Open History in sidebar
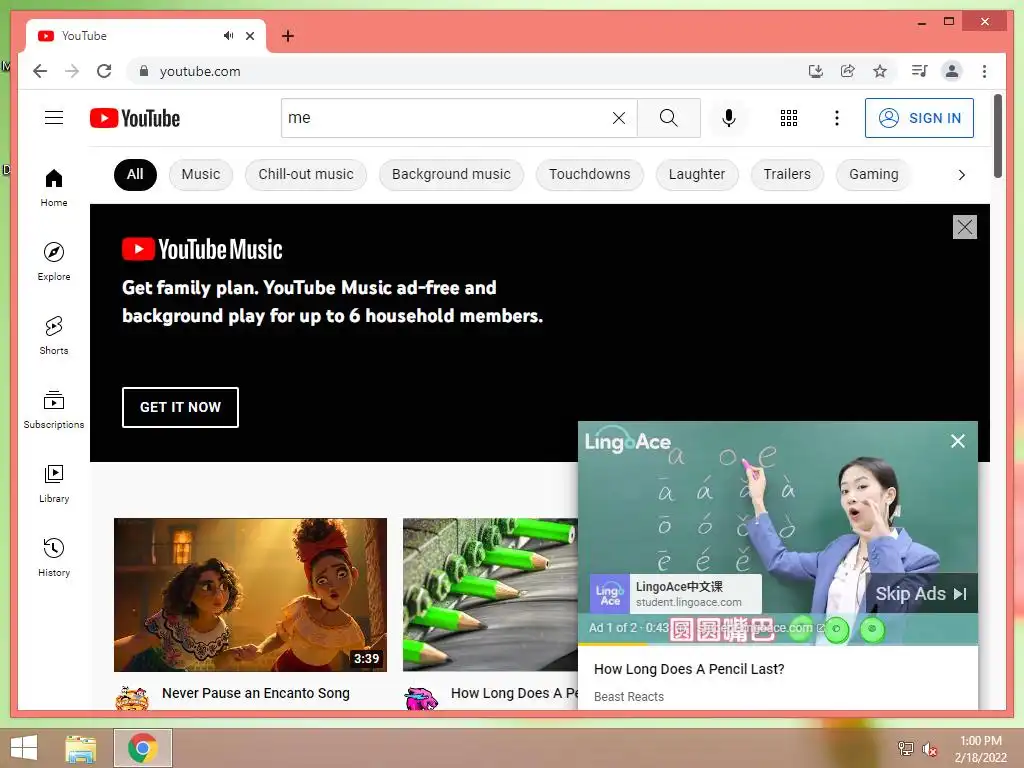 pyautogui.click(x=54, y=557)
